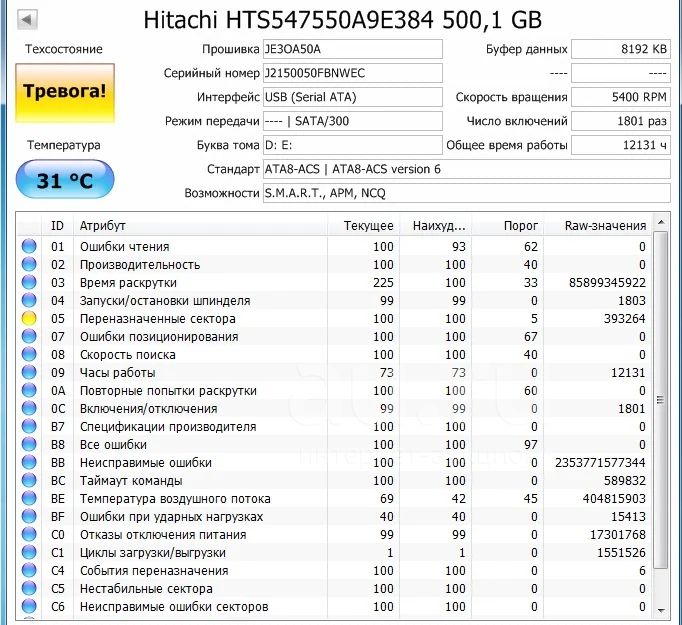This screenshot has width=682, height=625.
Task: Select status icon for Циклы загрузки/выгрузки
Action: point(29,552)
